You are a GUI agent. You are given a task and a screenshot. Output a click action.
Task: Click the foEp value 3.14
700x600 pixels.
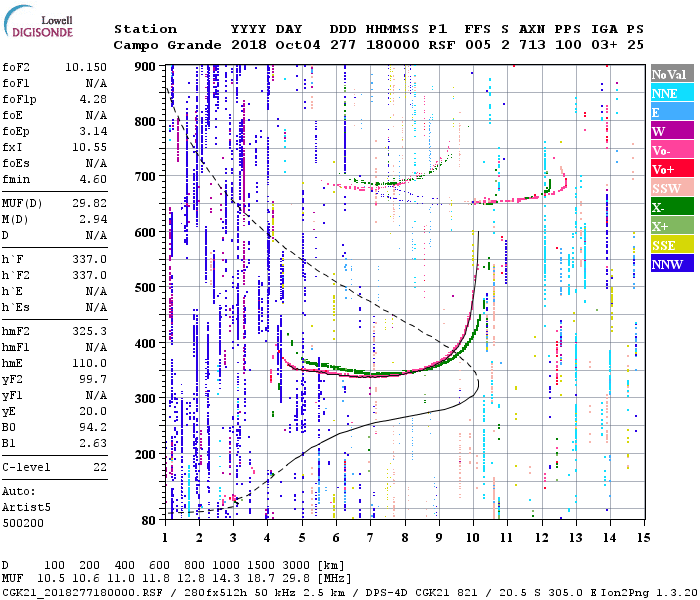coord(93,131)
